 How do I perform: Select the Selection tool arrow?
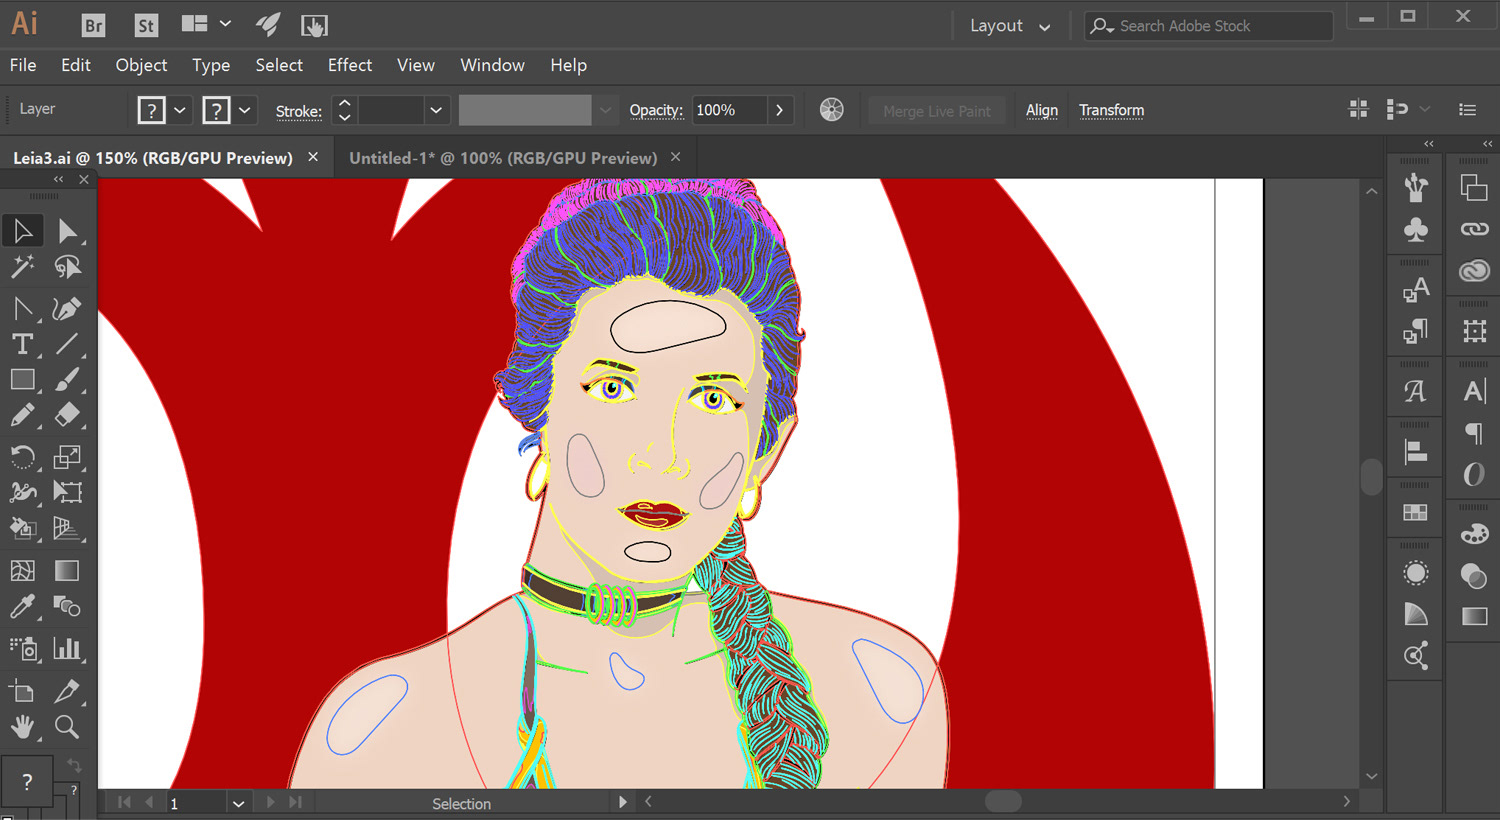[23, 231]
